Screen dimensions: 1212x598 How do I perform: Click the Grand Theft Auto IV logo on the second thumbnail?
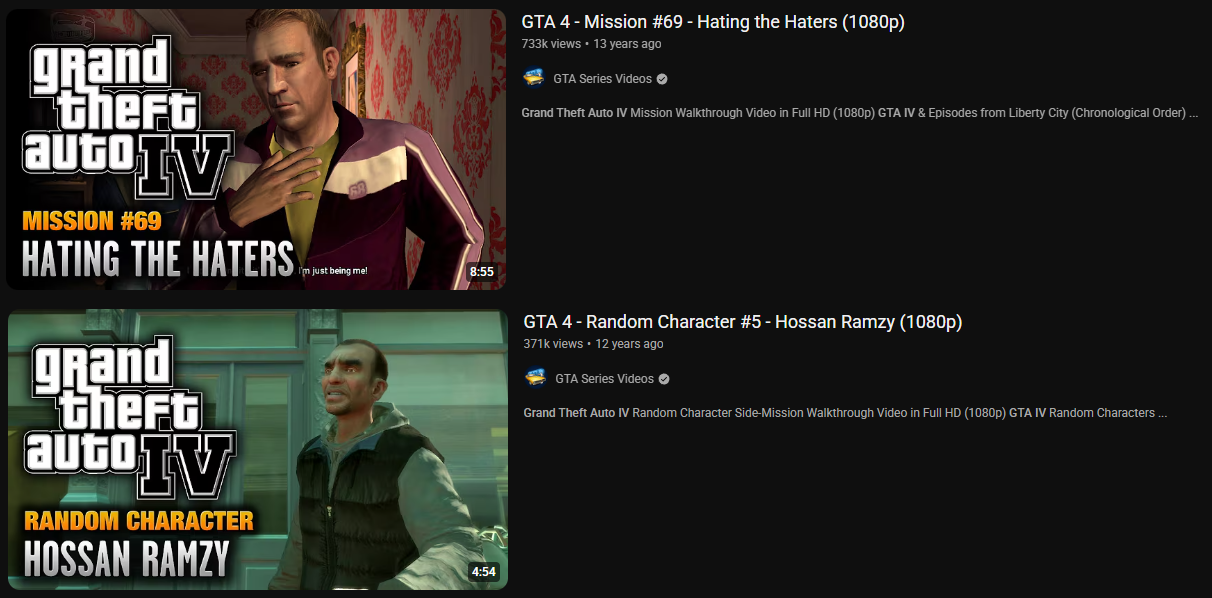point(131,418)
